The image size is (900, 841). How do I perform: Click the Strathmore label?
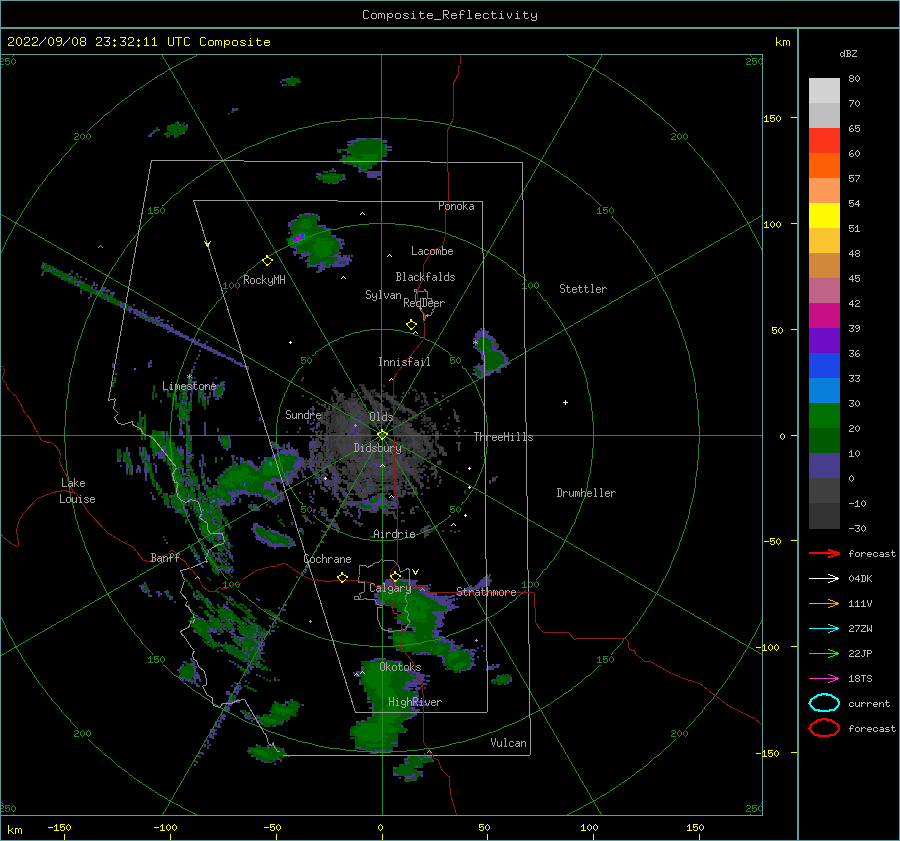pyautogui.click(x=486, y=591)
